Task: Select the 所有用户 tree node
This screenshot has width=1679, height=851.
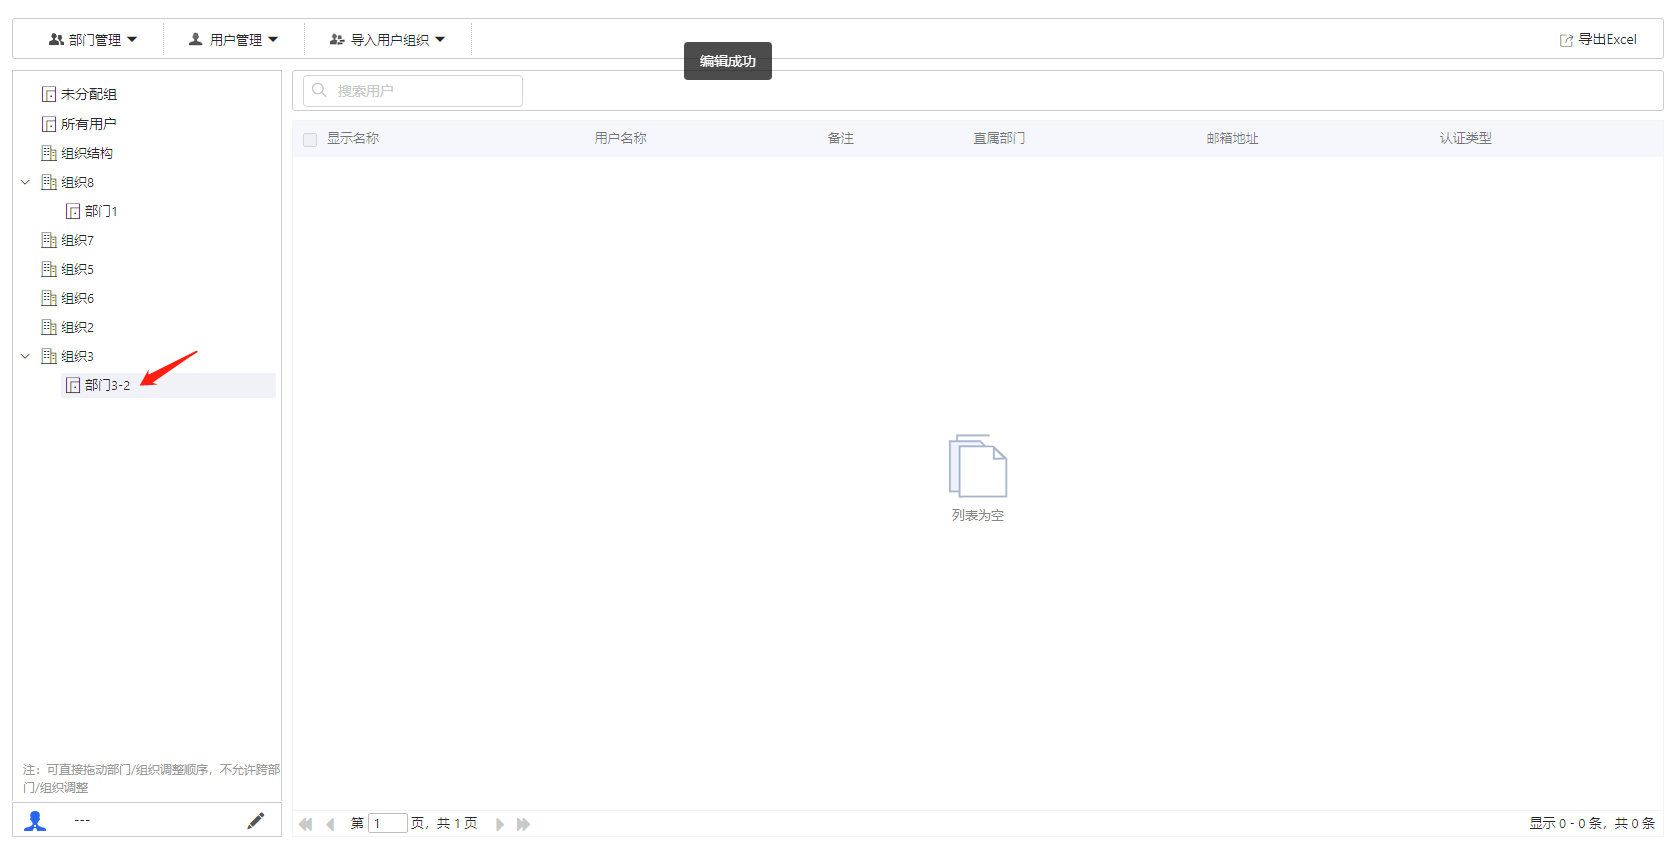Action: [x=88, y=124]
